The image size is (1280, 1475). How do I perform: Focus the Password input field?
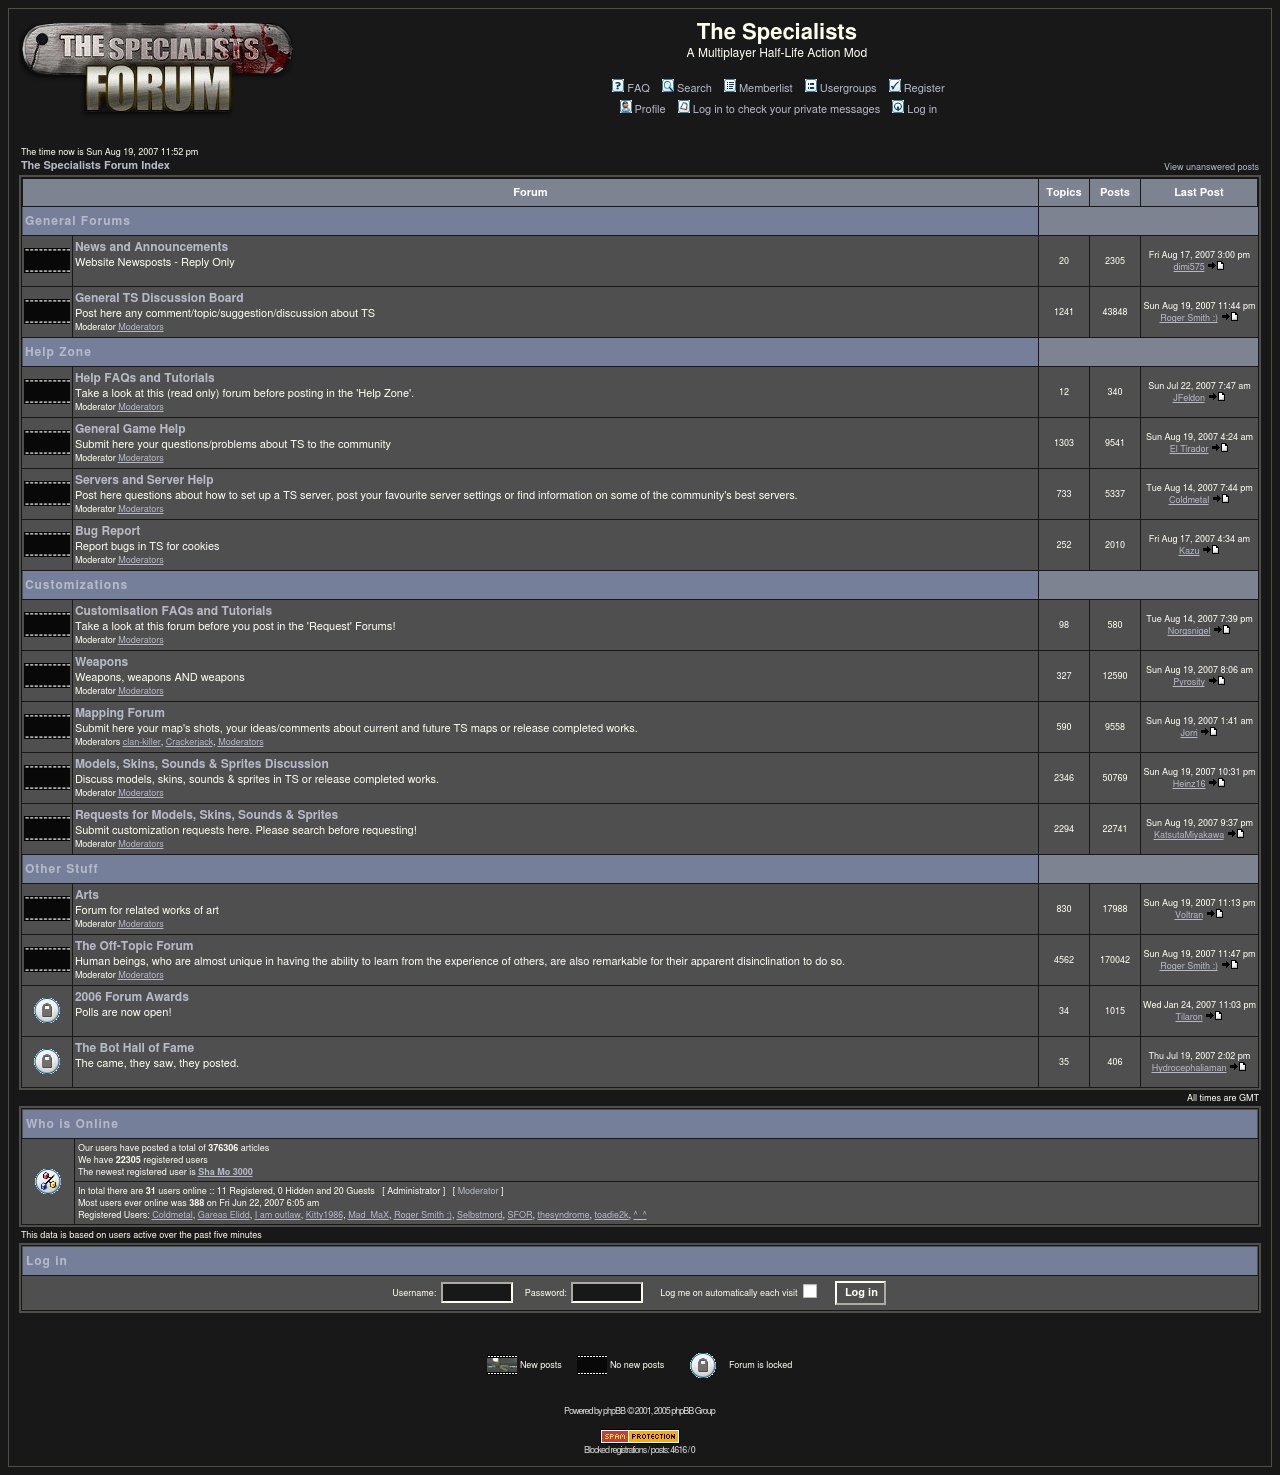607,1293
